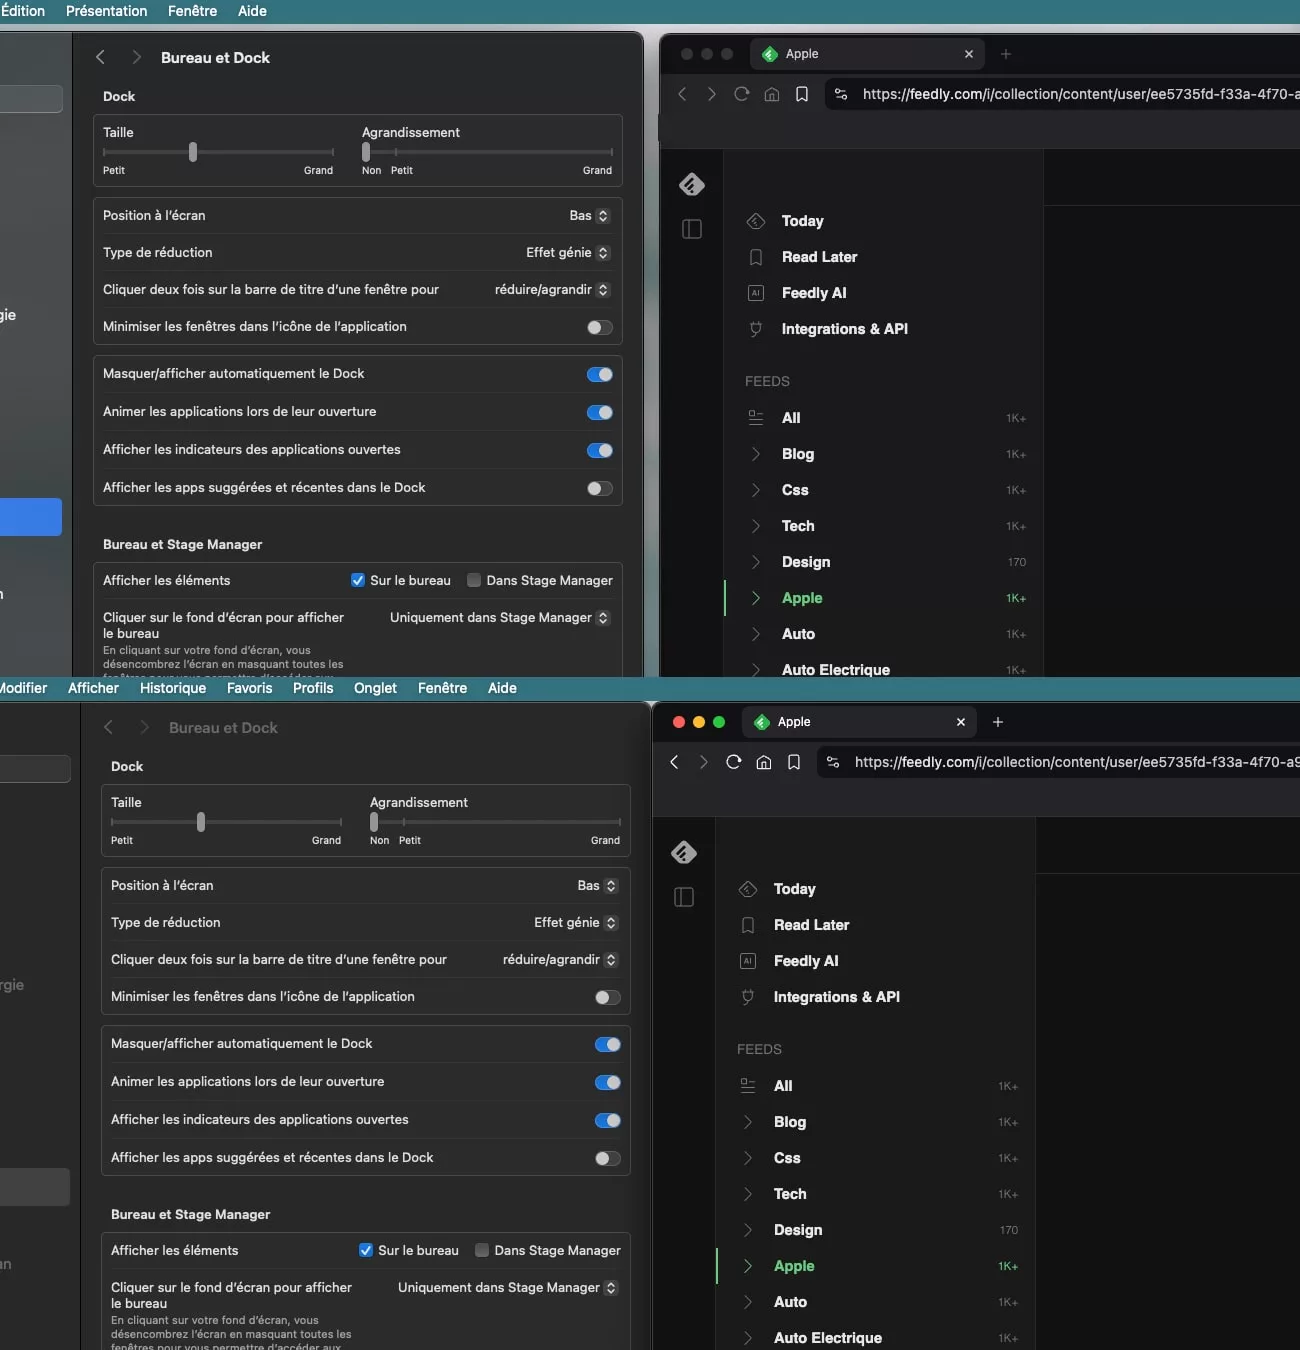The image size is (1300, 1350).
Task: Open a new tab in the upper browser window
Action: (1006, 54)
